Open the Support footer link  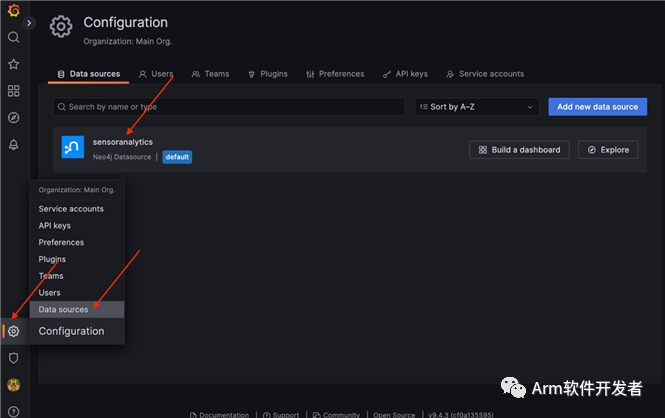click(281, 415)
